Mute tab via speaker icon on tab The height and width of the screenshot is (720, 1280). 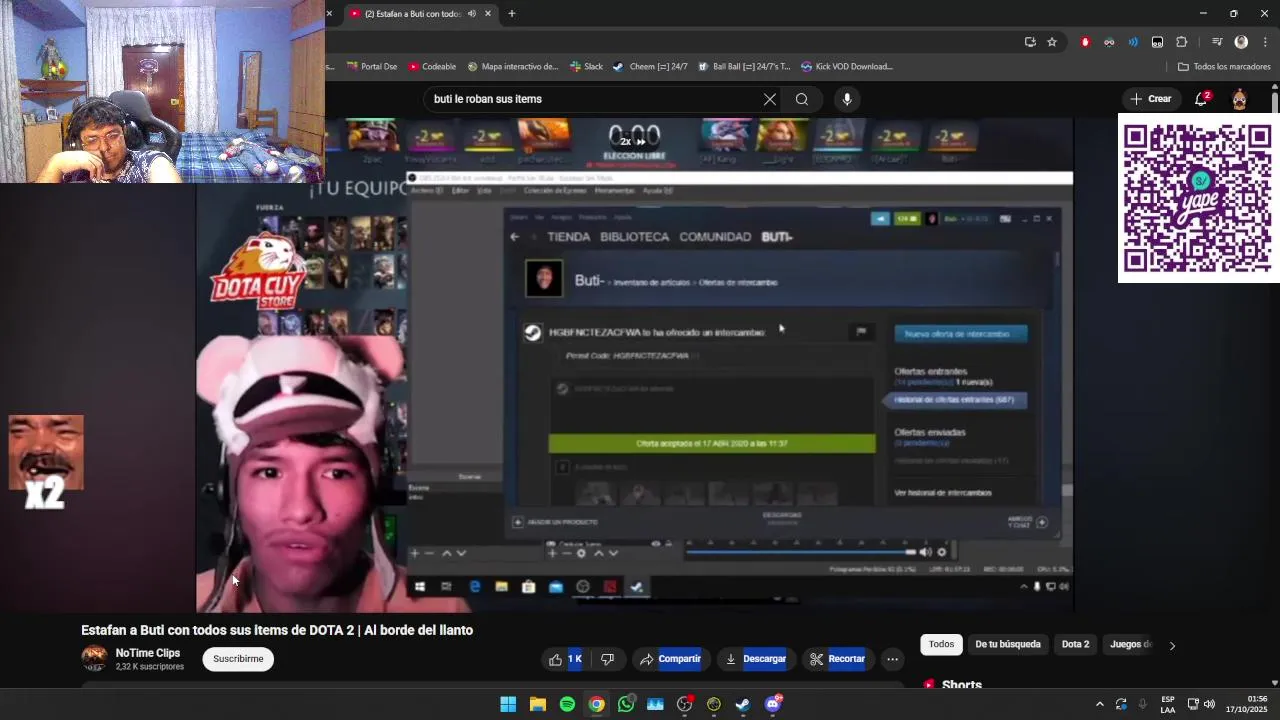[x=472, y=14]
